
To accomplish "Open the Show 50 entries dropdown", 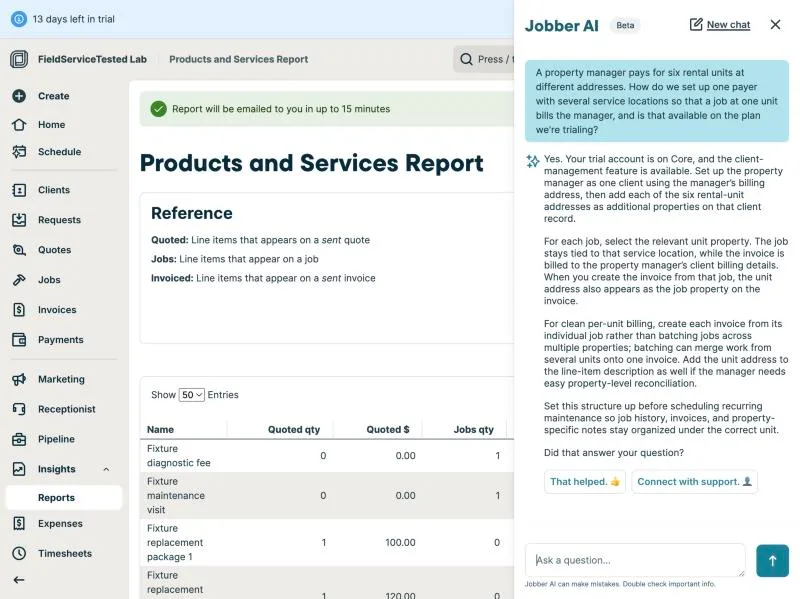I will pyautogui.click(x=191, y=395).
